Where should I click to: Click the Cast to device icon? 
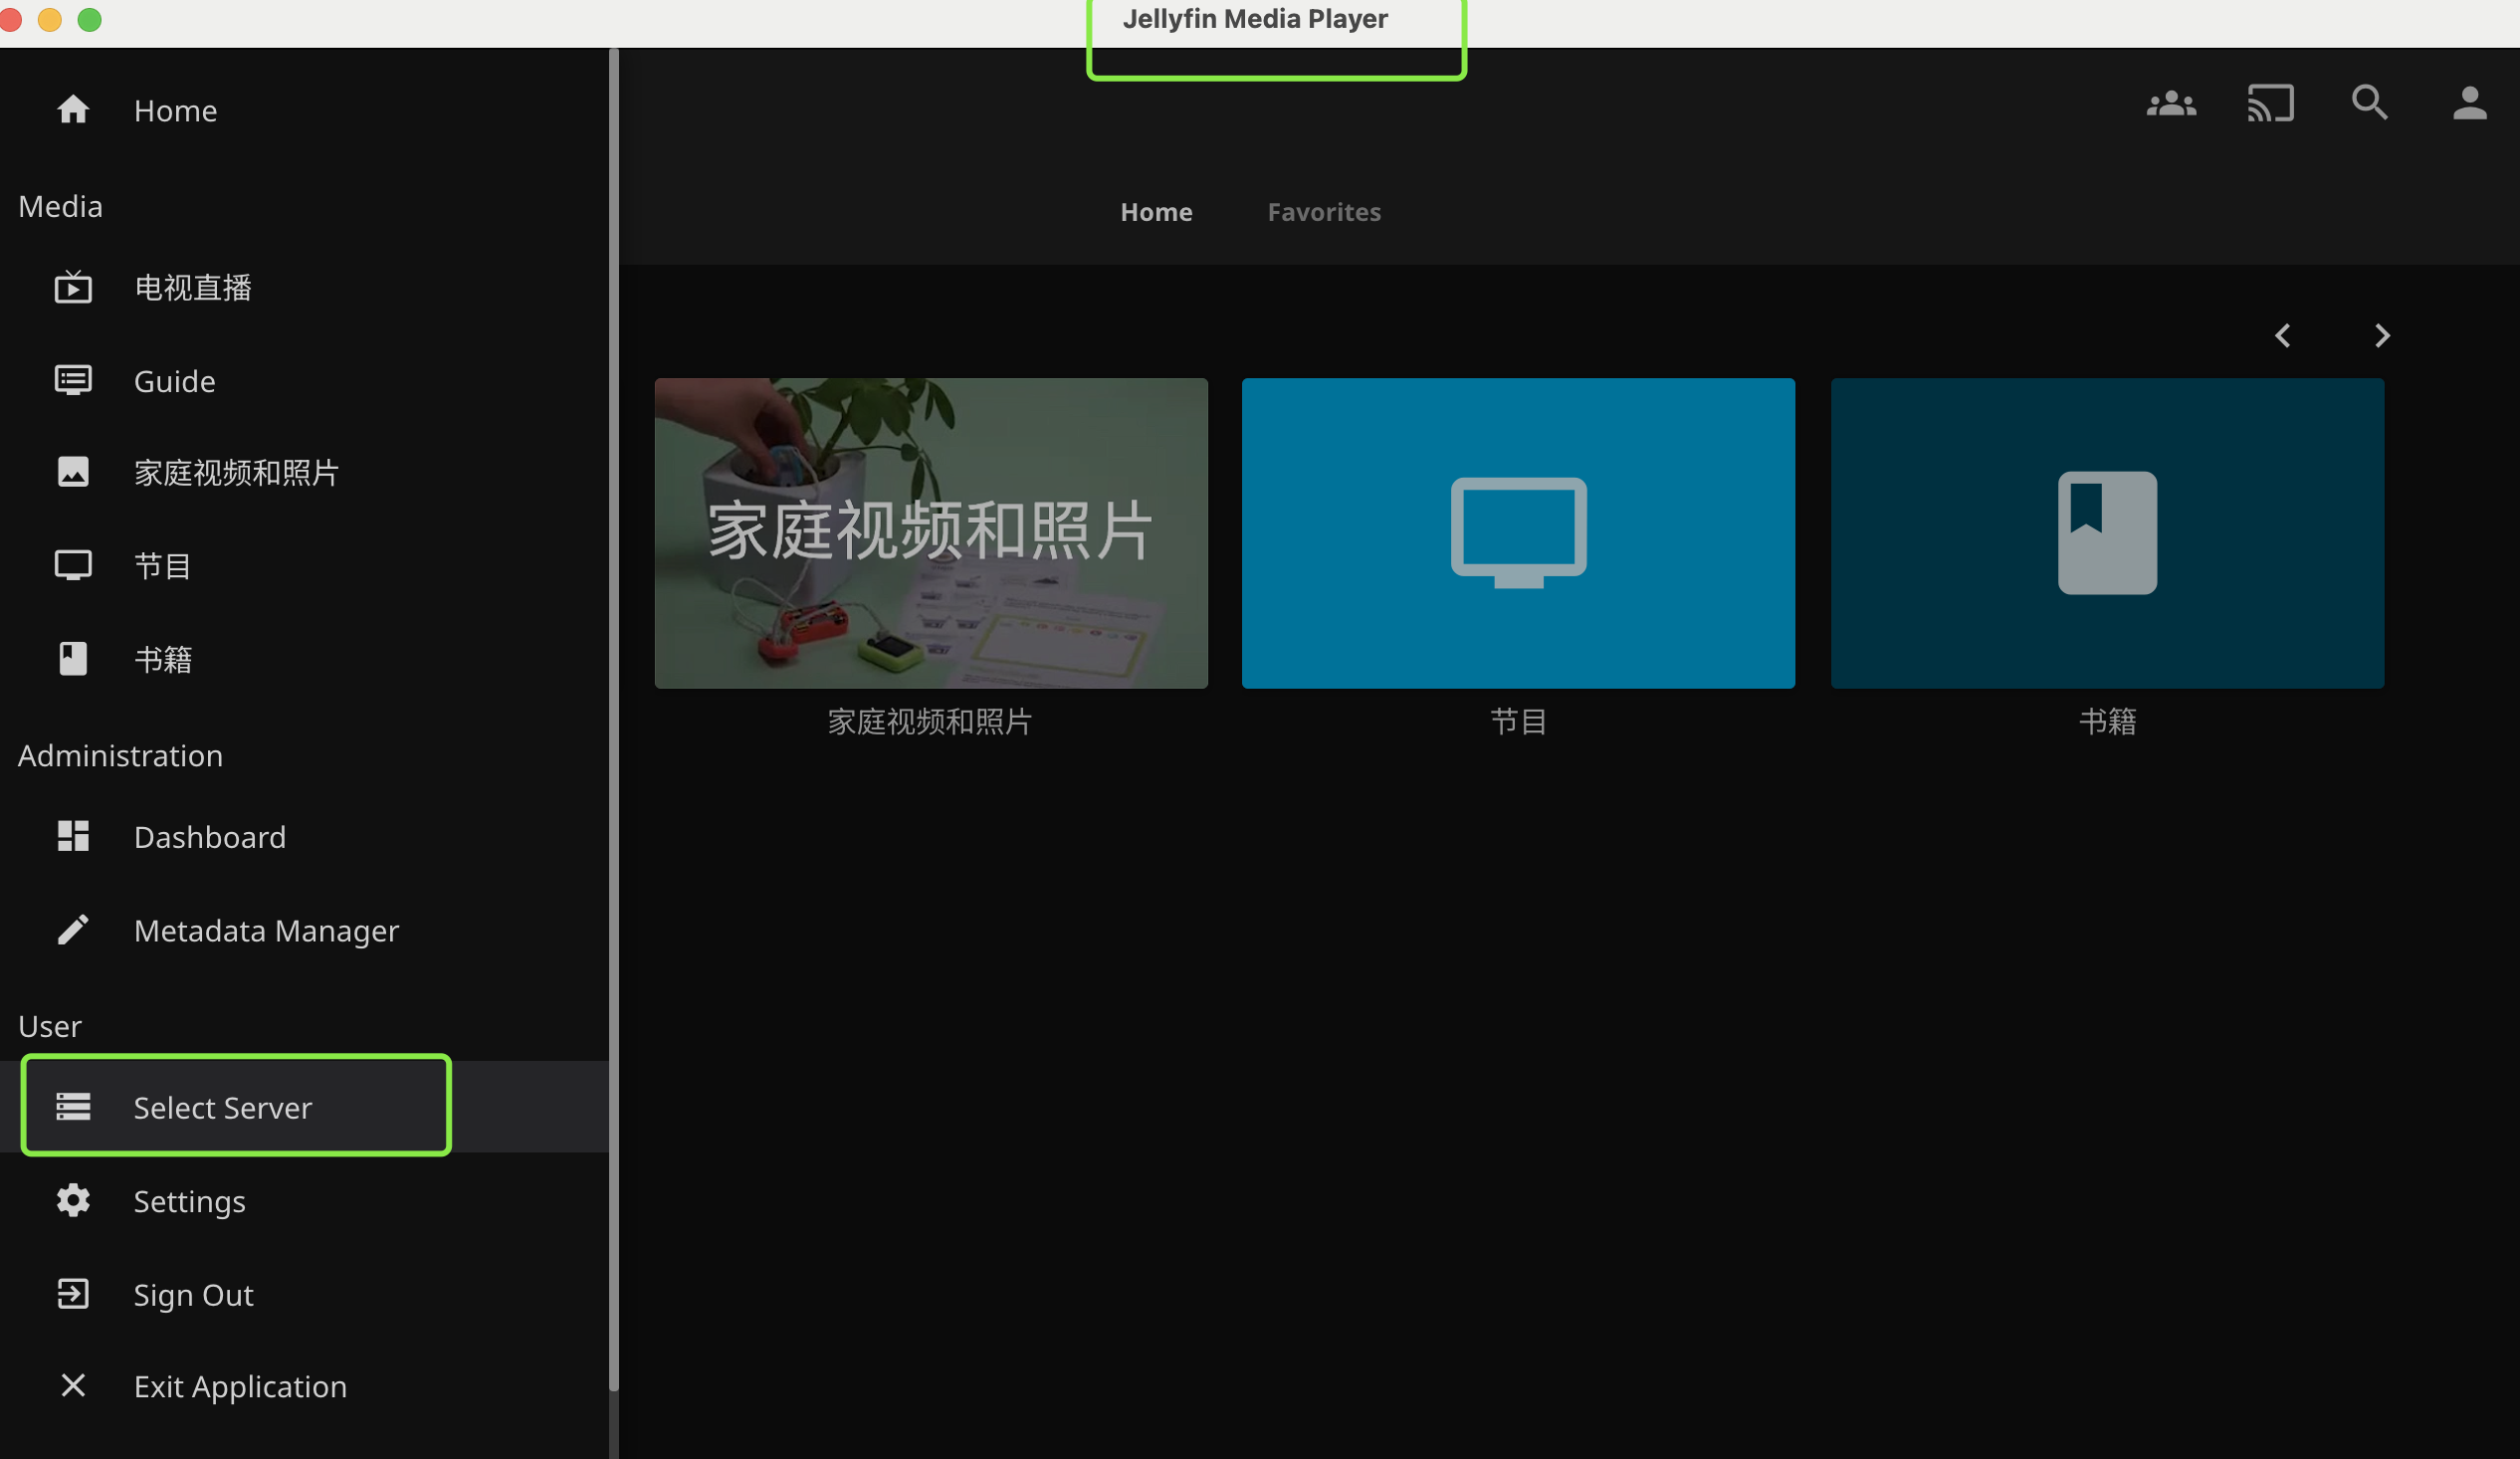click(2270, 103)
